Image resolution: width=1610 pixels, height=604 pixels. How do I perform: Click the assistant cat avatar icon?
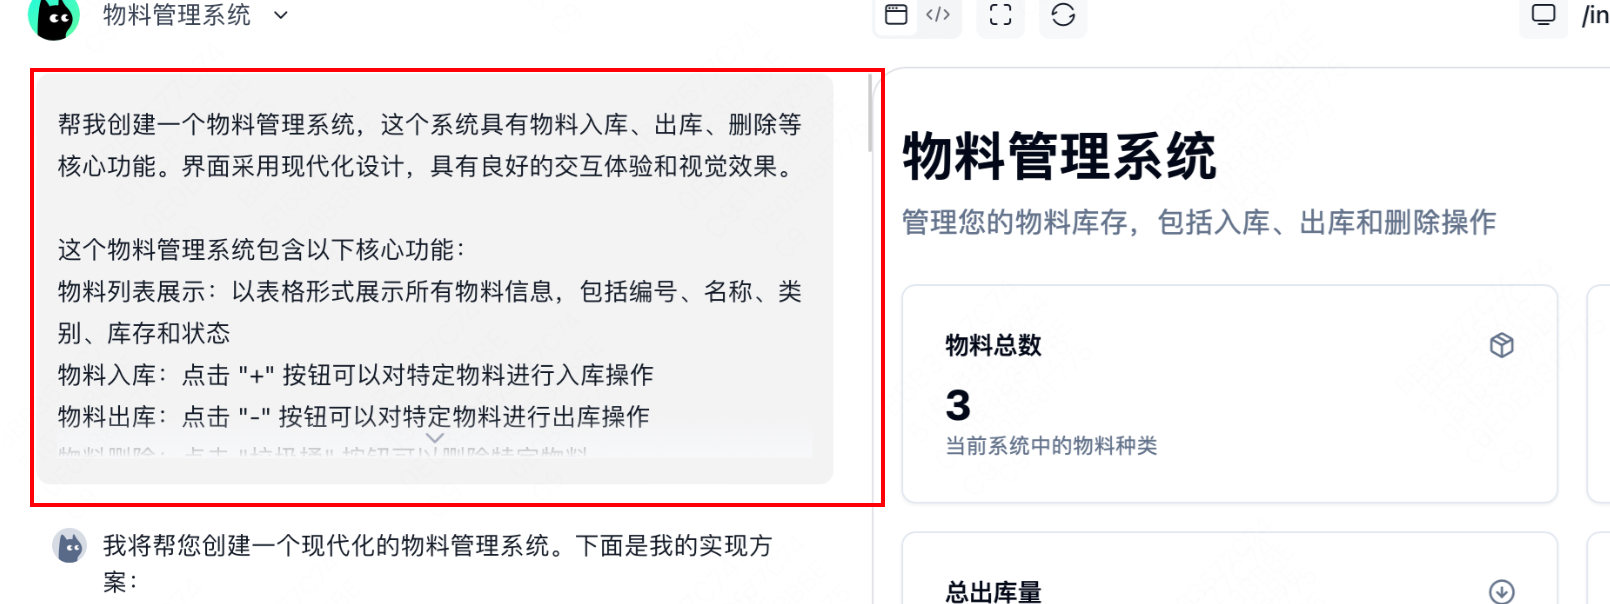[70, 546]
